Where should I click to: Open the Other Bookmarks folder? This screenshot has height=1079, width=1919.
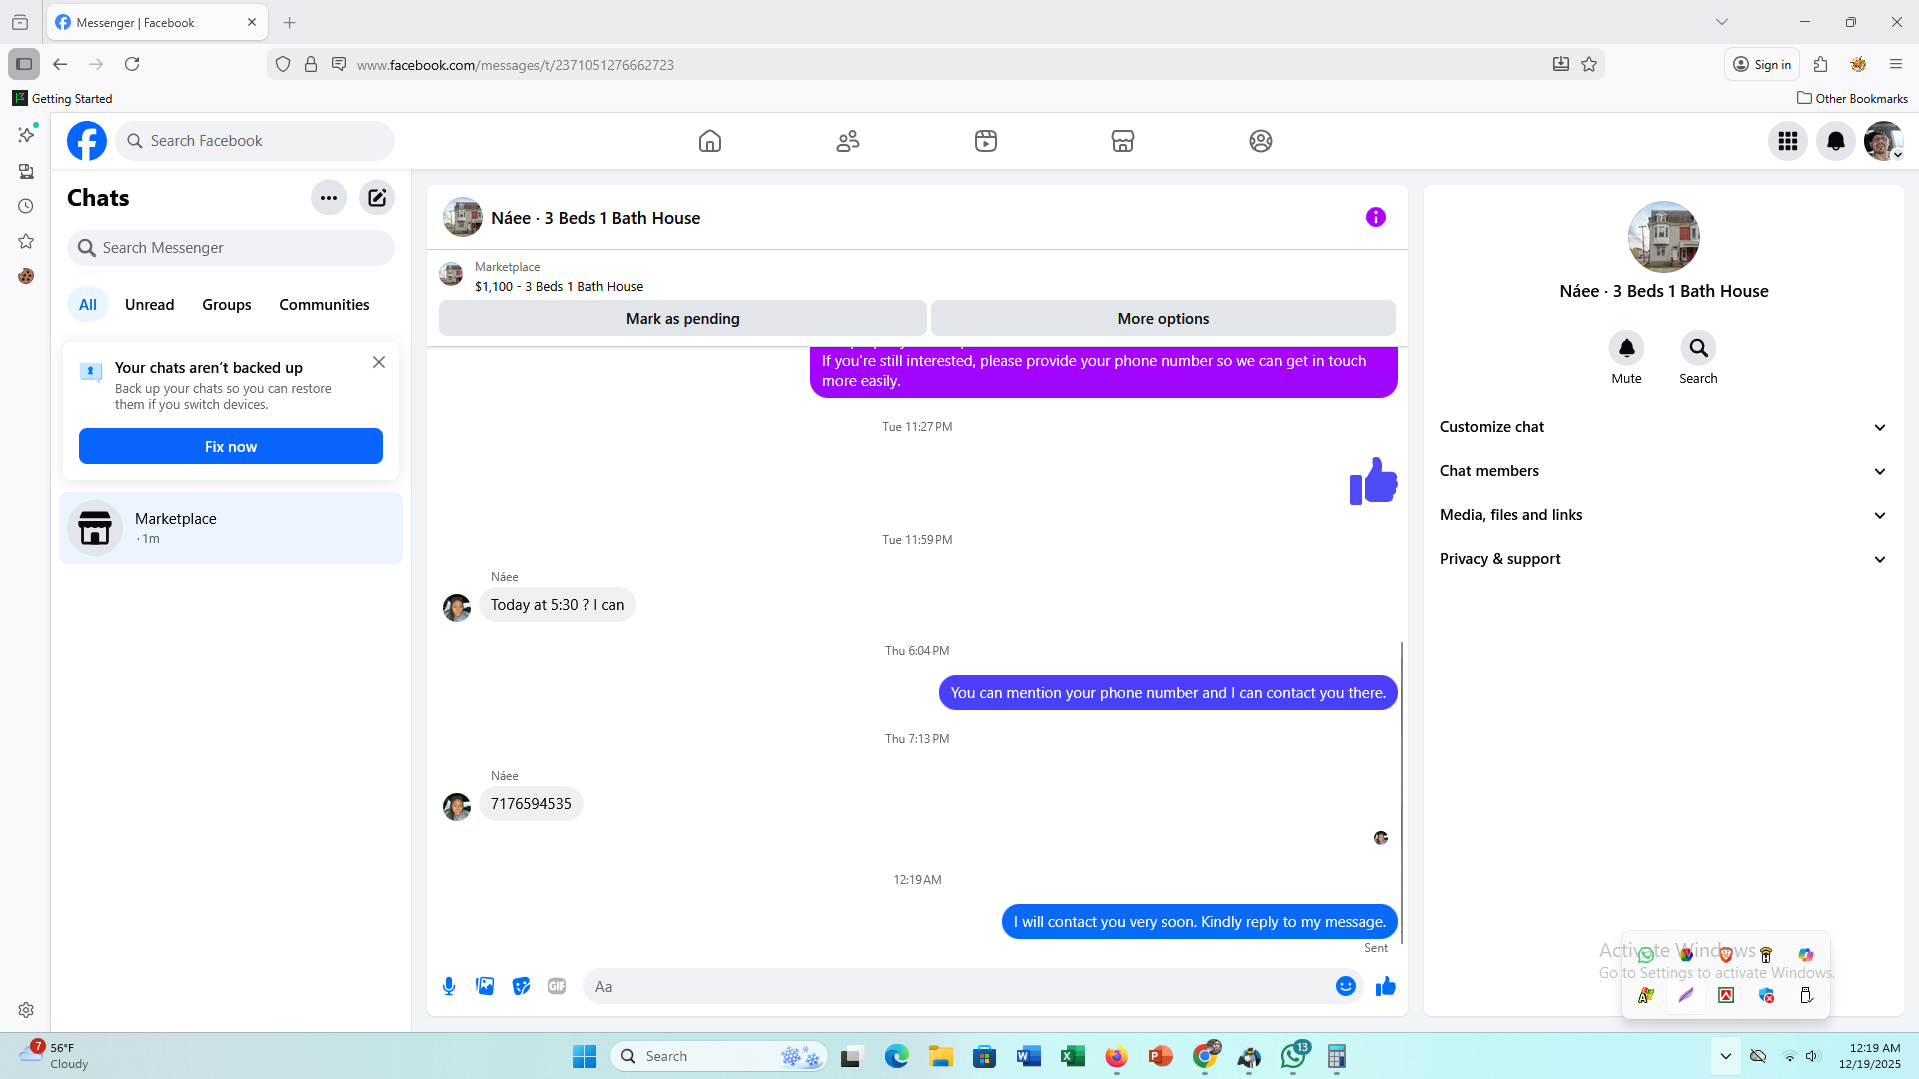1852,98
